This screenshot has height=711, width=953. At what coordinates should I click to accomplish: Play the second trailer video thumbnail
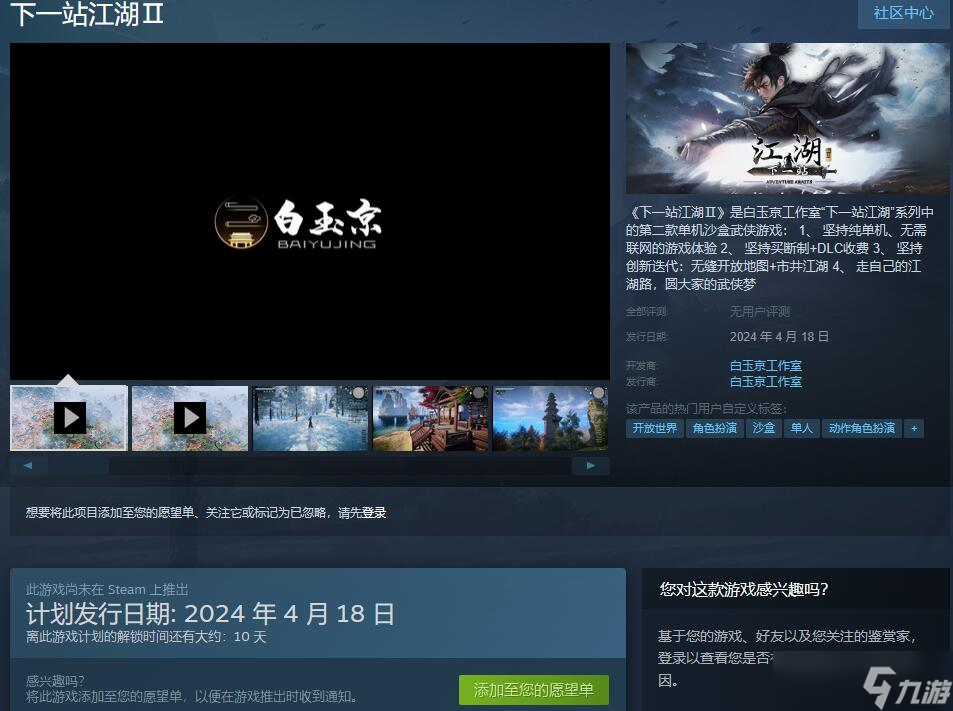click(190, 418)
